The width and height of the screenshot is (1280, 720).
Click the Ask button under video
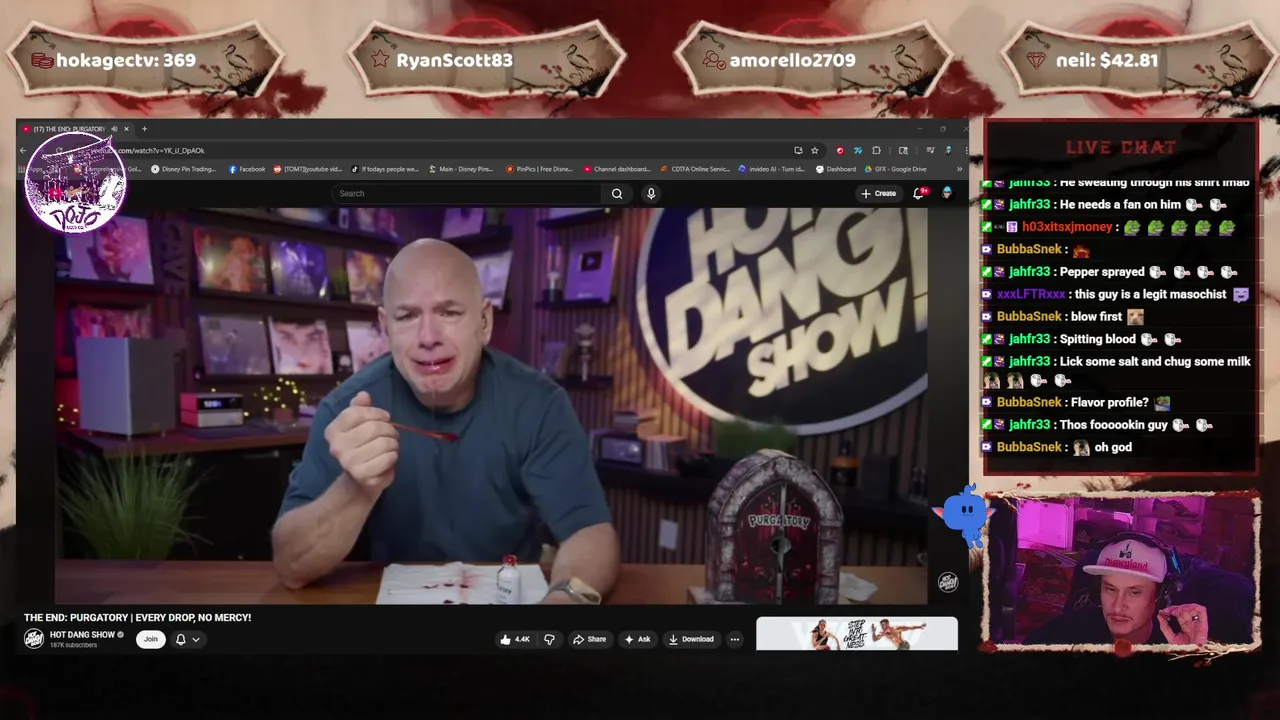click(638, 639)
